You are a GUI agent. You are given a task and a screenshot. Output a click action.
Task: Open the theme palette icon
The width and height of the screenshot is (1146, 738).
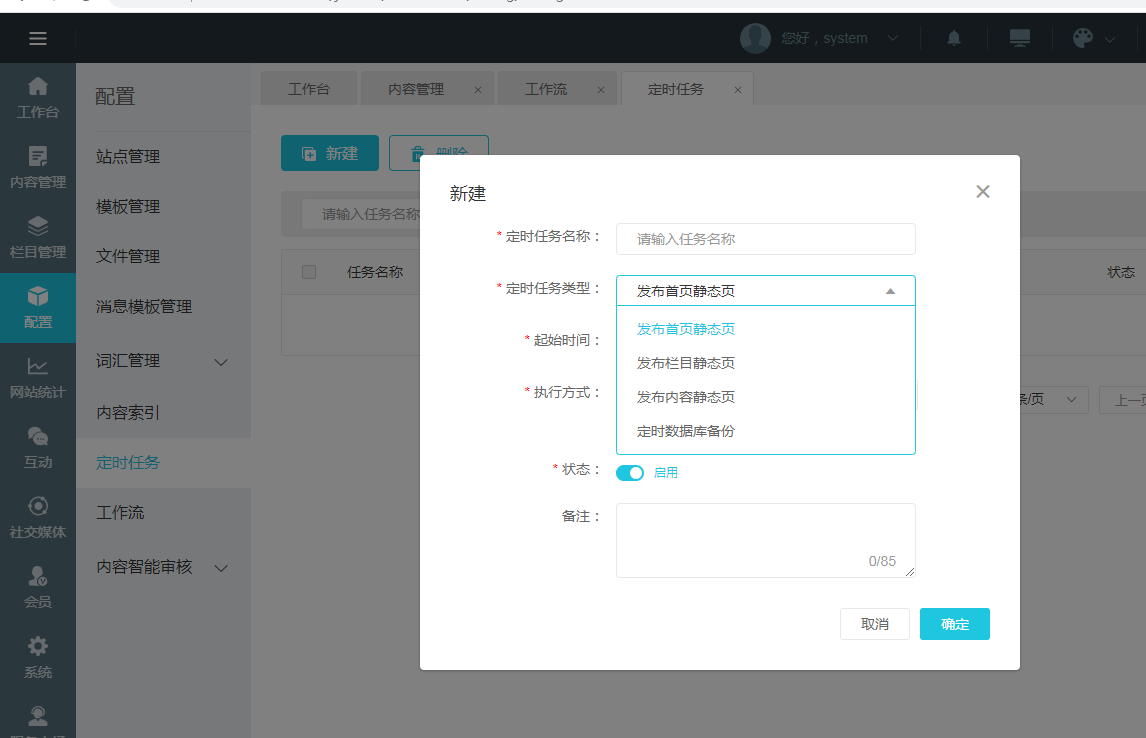(1083, 38)
